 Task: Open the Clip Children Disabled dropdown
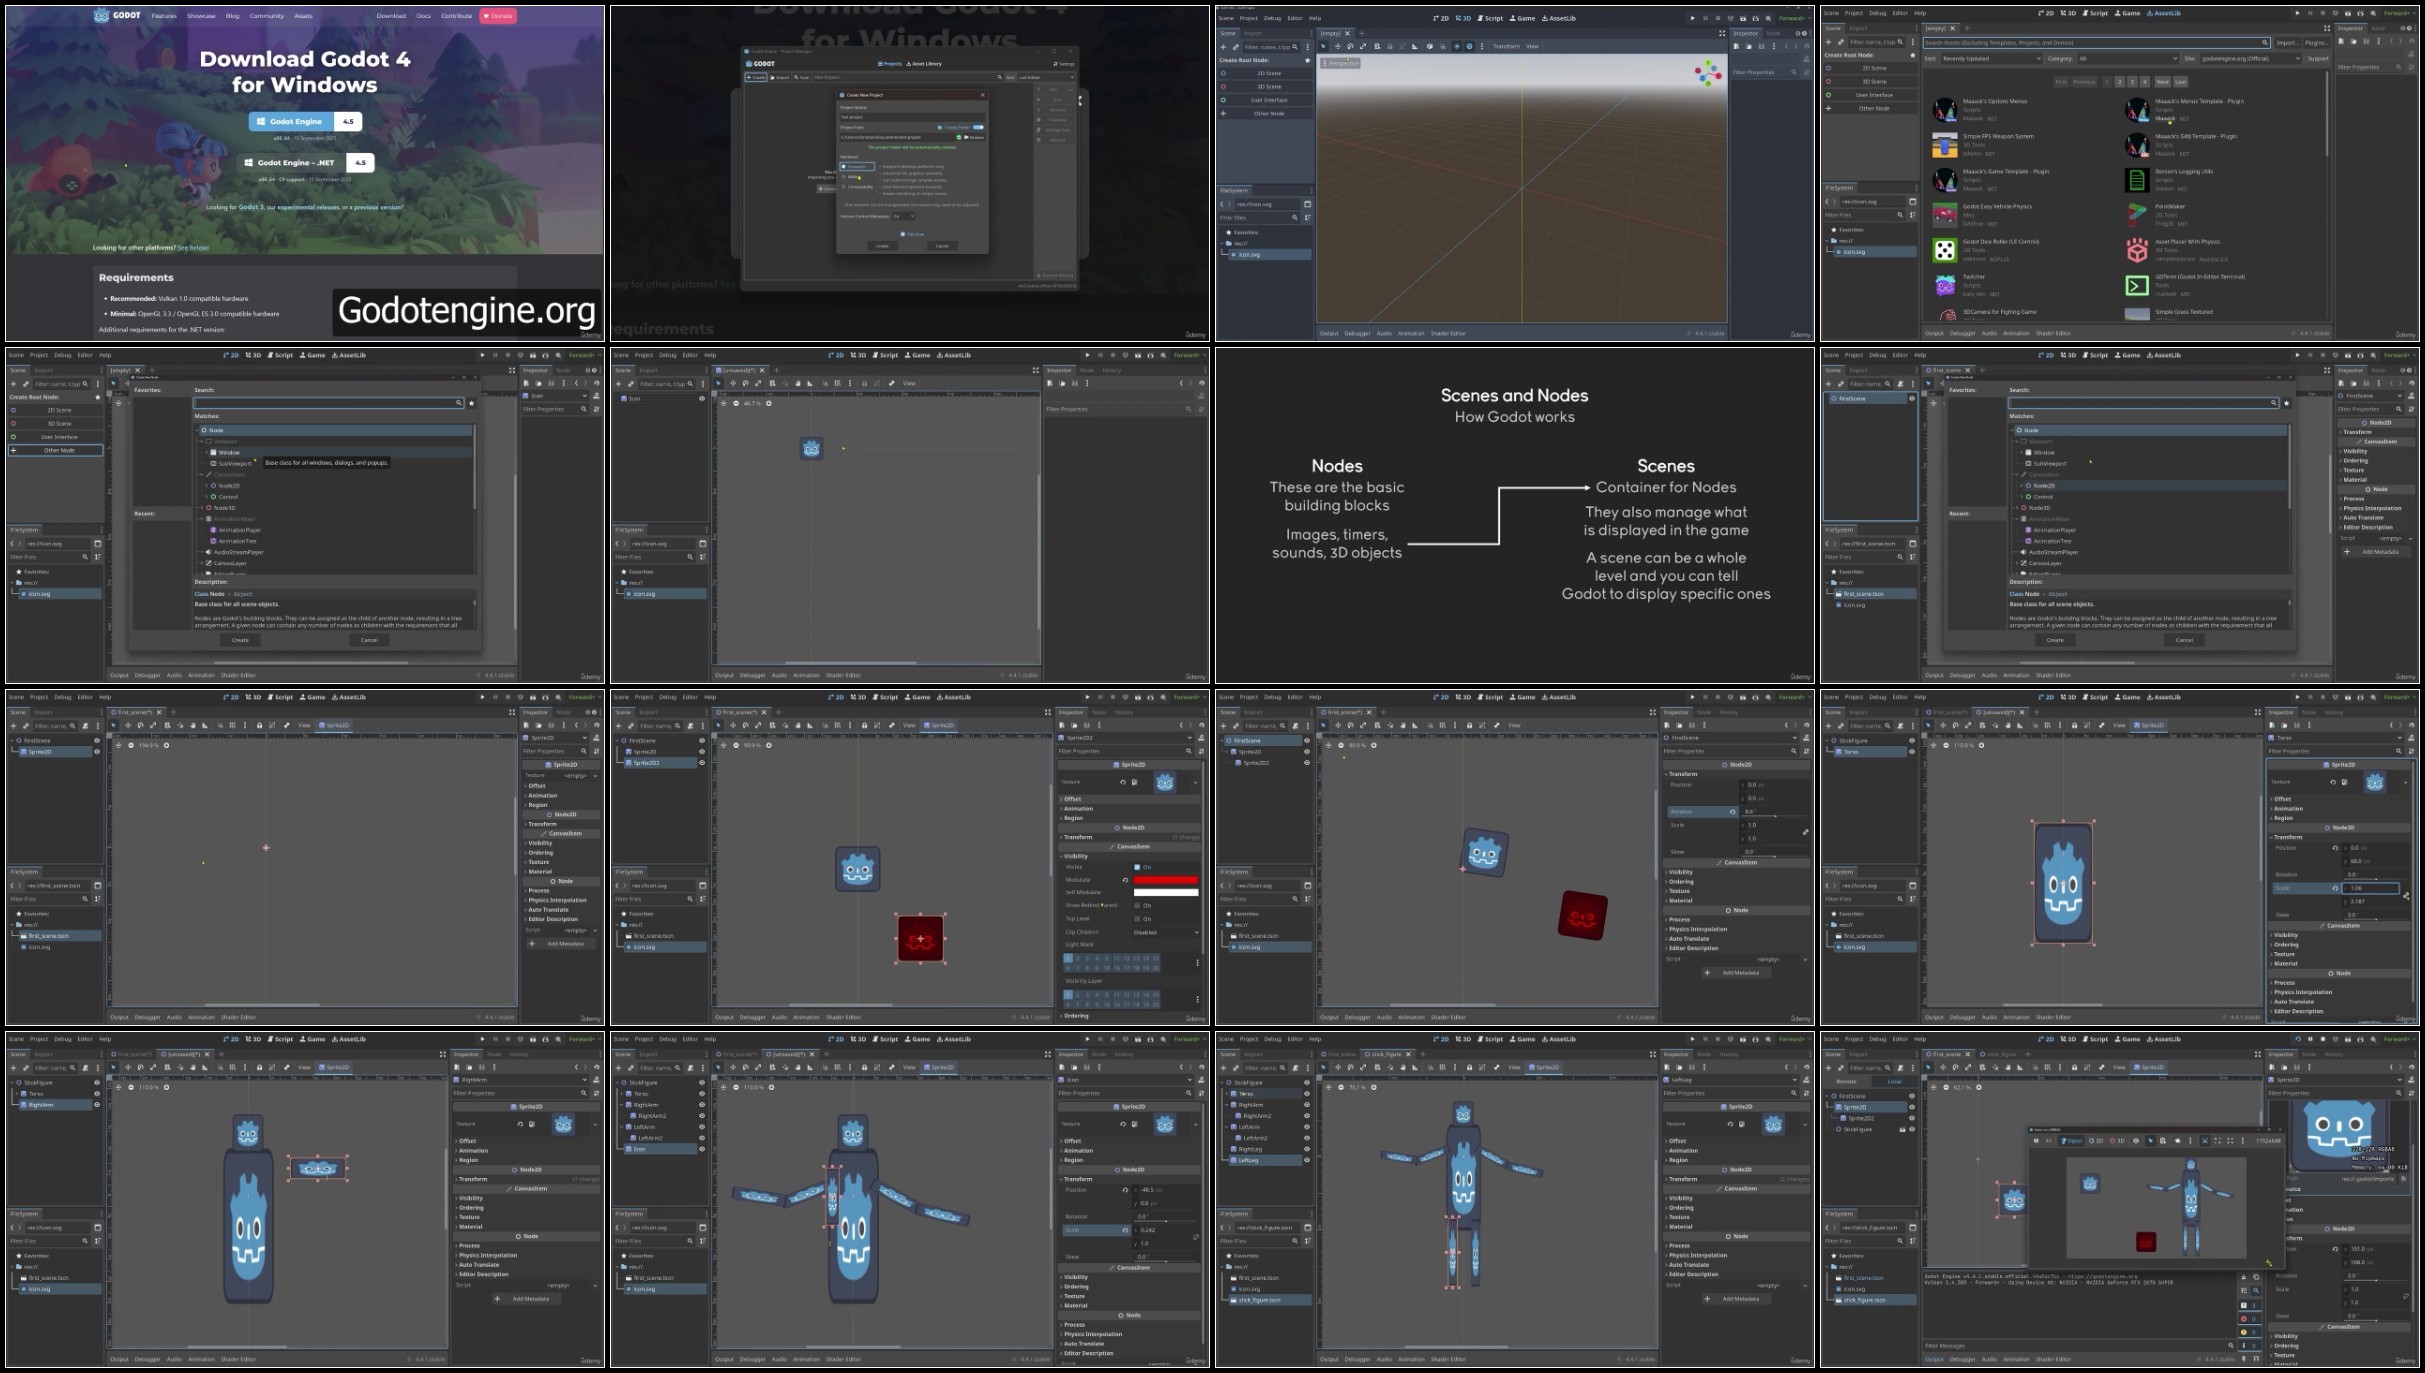[x=1166, y=932]
